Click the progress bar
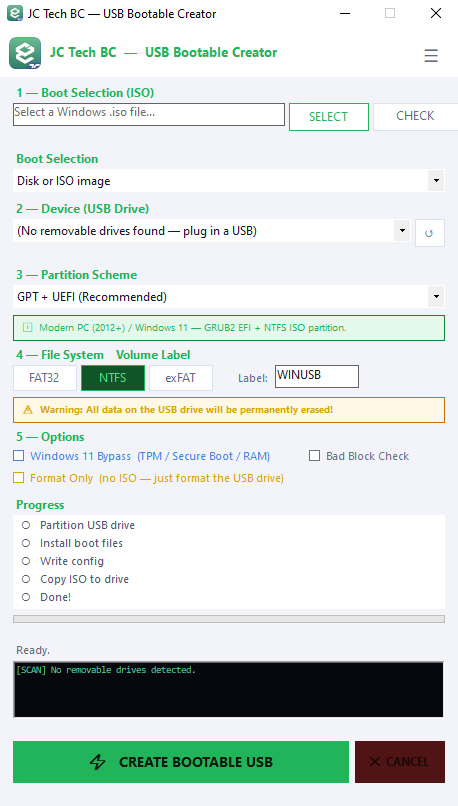The width and height of the screenshot is (458, 806). [229, 619]
